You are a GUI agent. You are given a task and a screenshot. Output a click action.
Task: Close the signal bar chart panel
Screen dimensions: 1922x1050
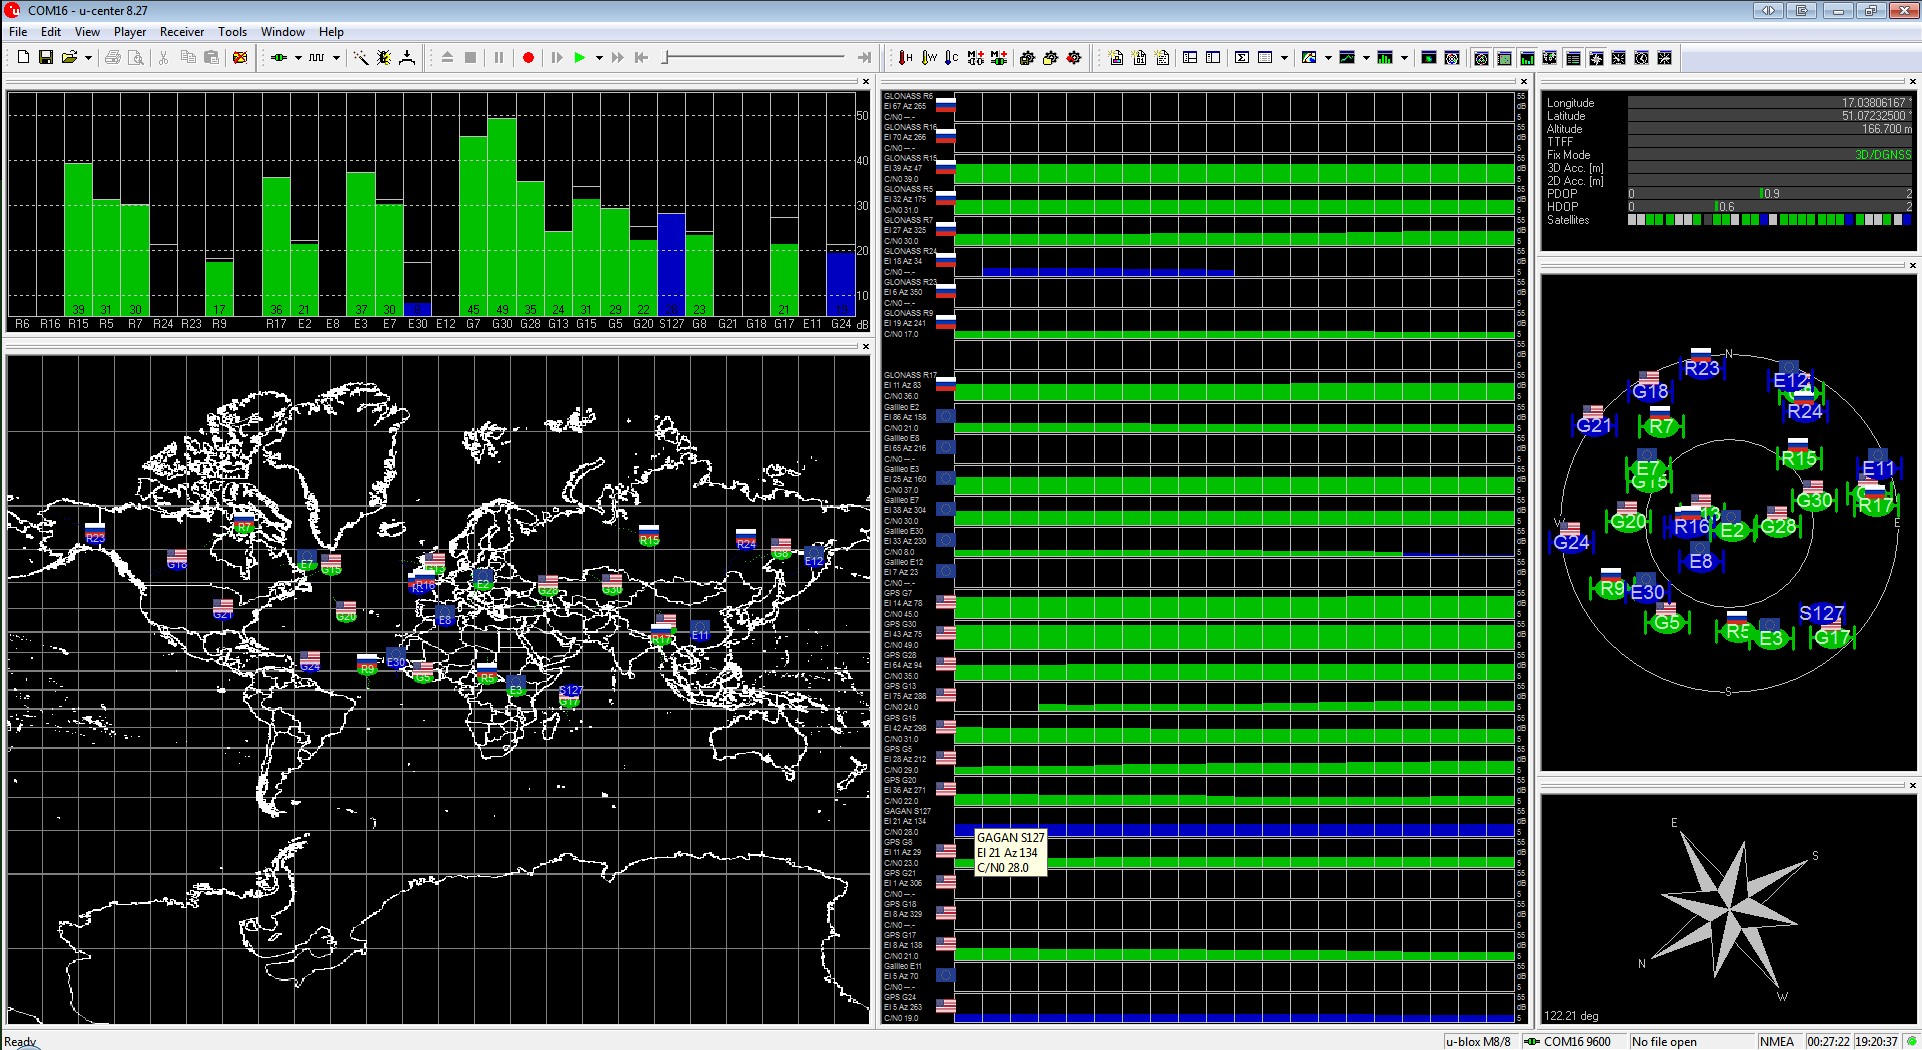(x=865, y=82)
